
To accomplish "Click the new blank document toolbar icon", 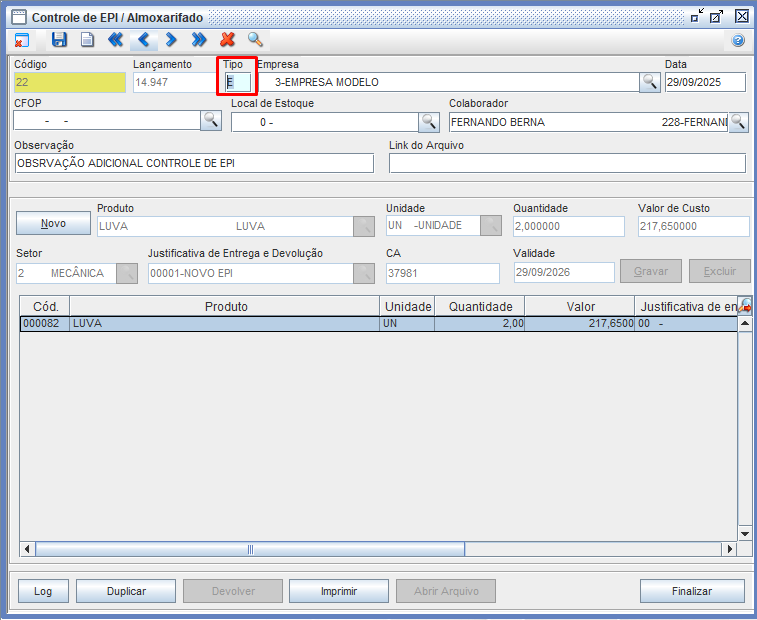I will [x=87, y=40].
